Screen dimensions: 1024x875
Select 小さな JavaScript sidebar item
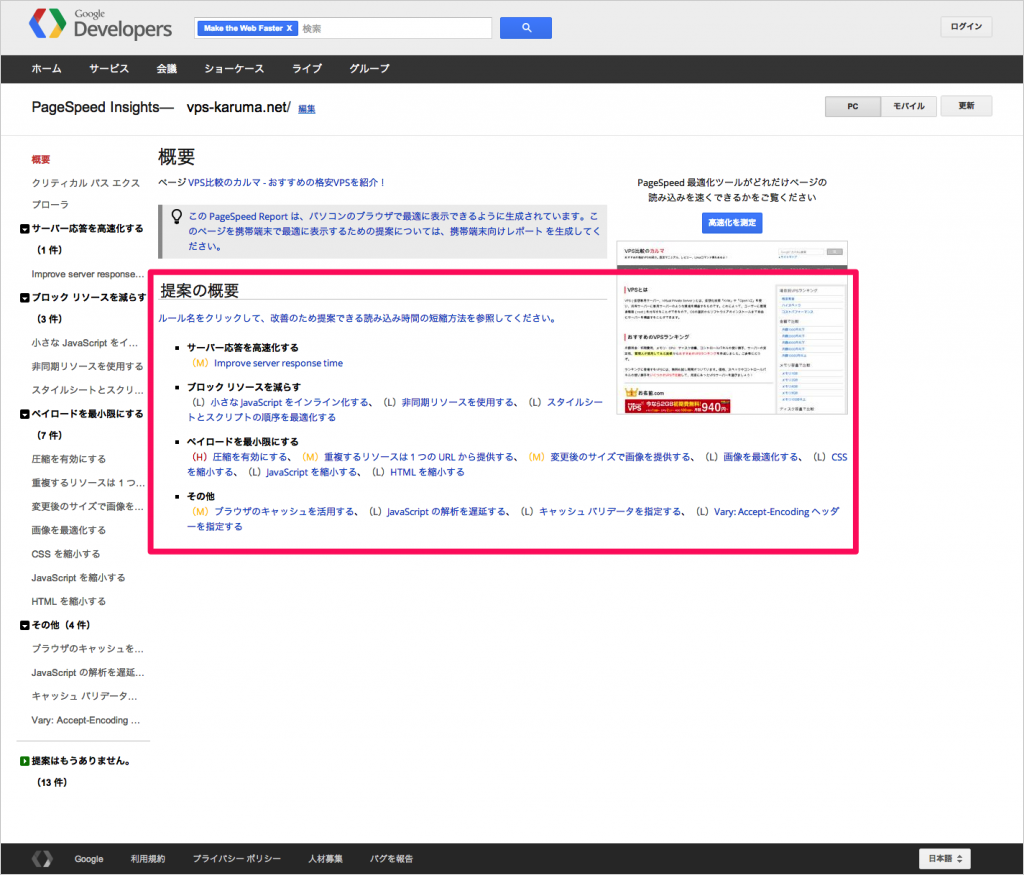click(85, 343)
